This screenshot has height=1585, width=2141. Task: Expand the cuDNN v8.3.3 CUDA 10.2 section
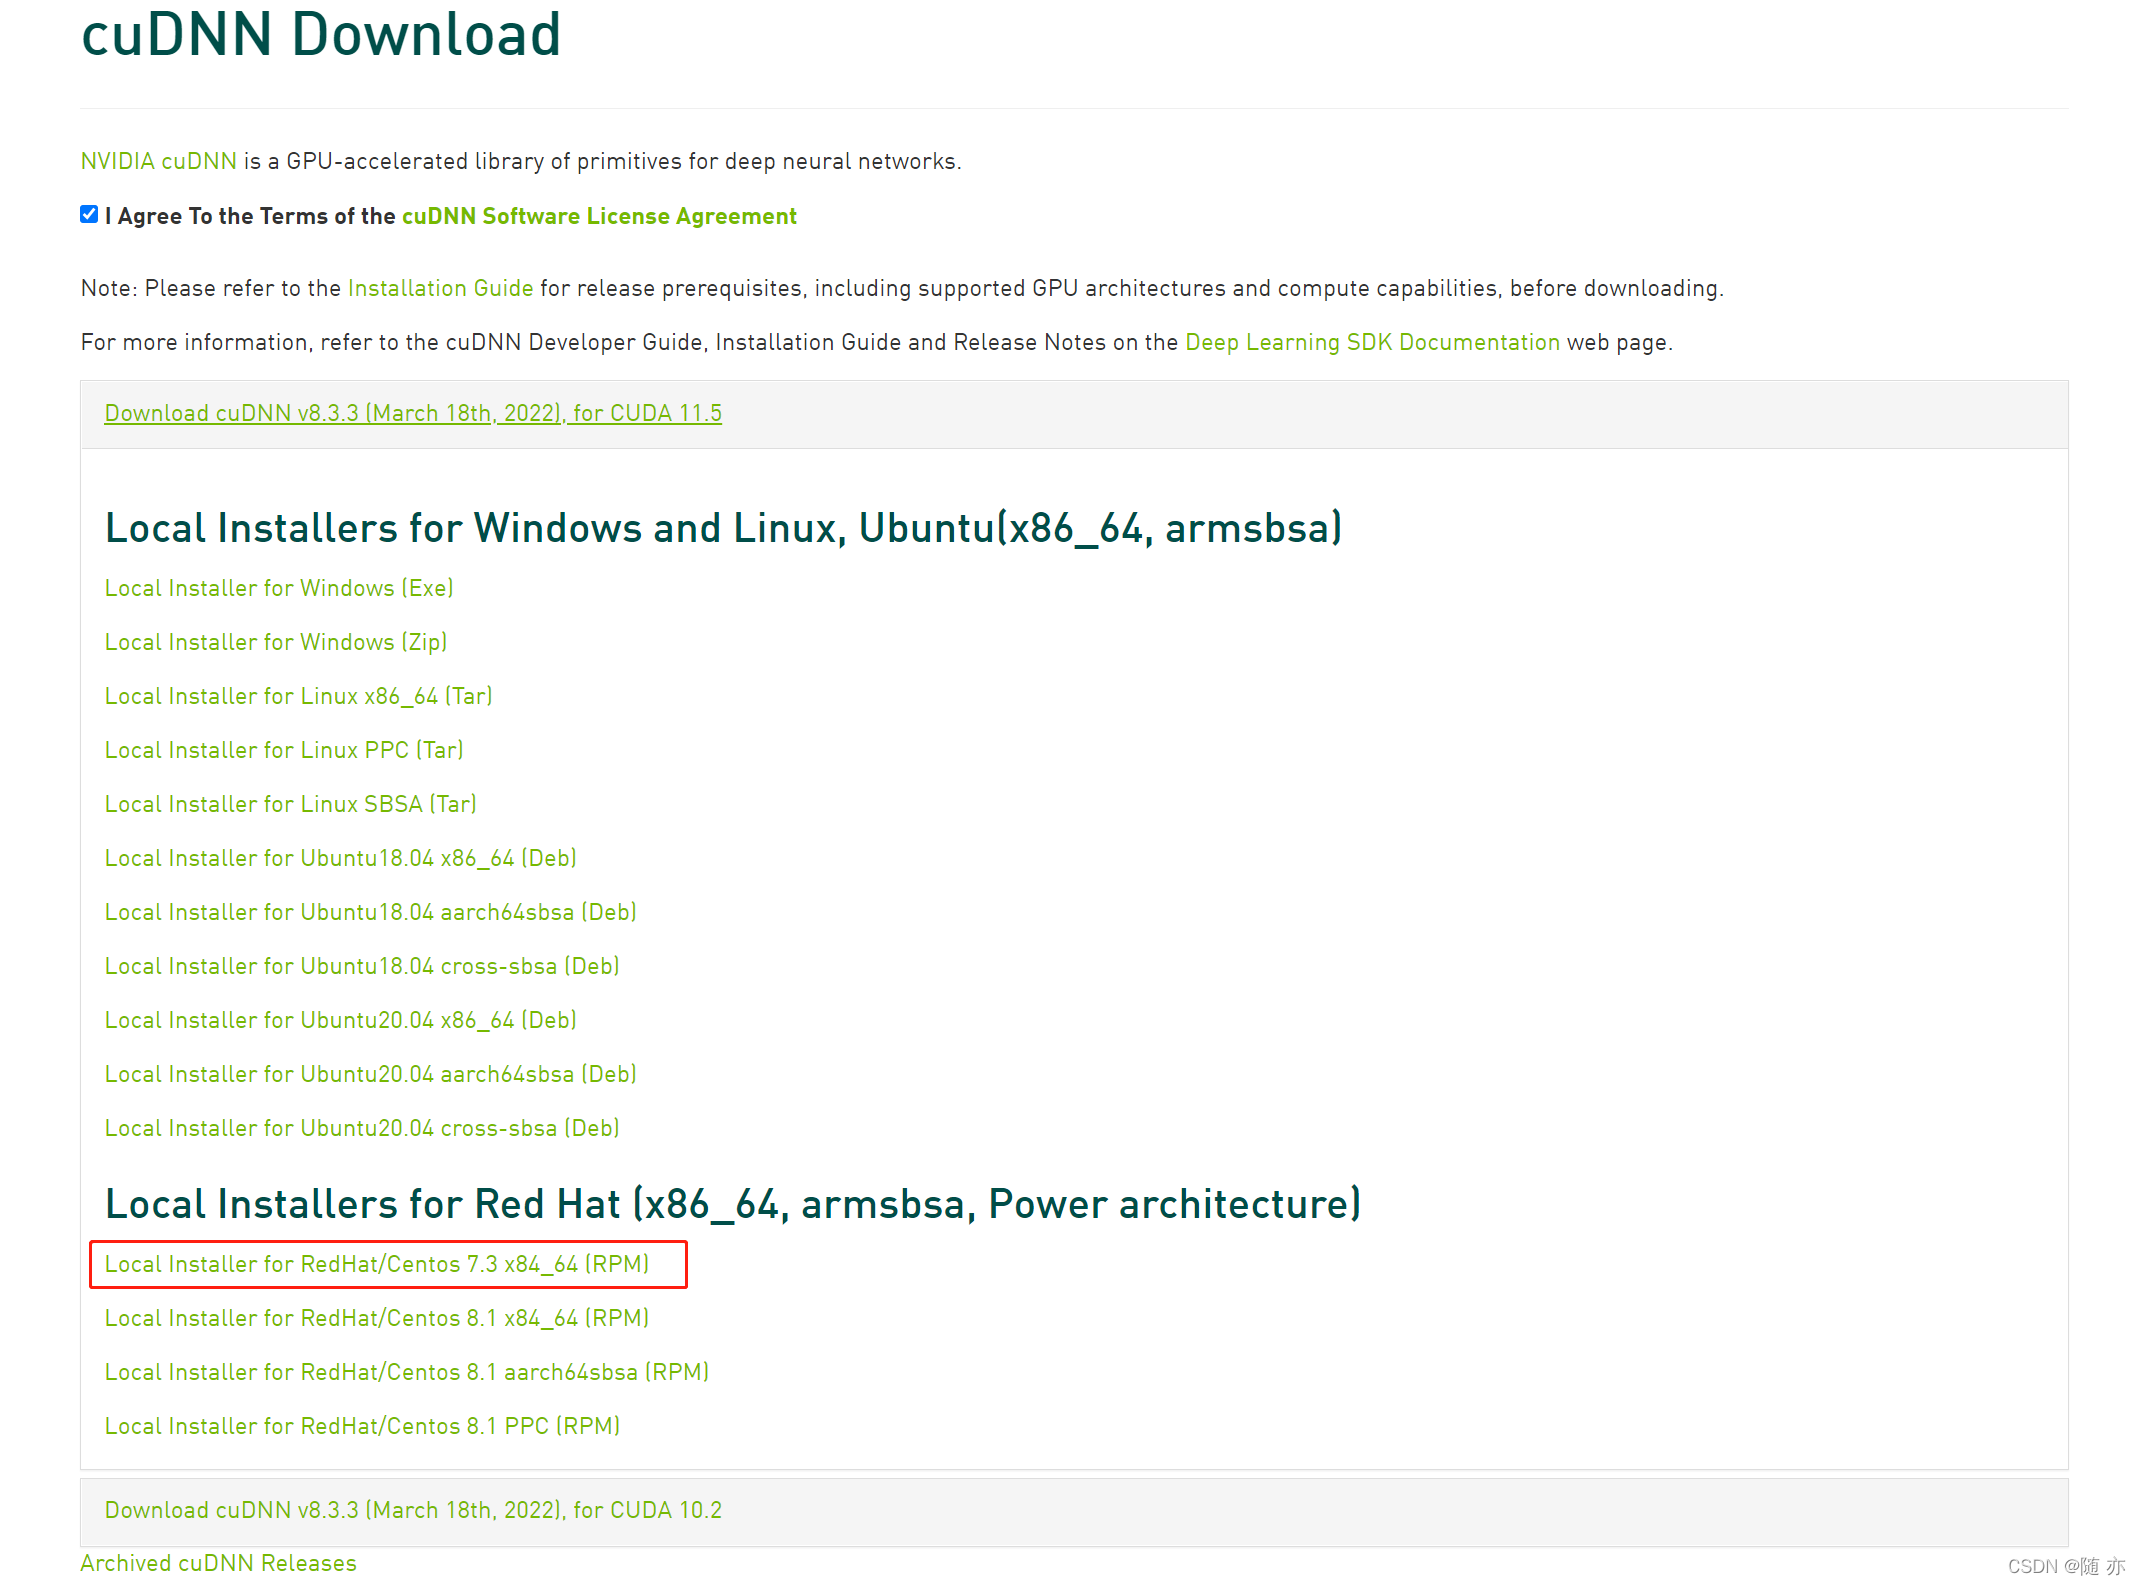click(412, 1510)
